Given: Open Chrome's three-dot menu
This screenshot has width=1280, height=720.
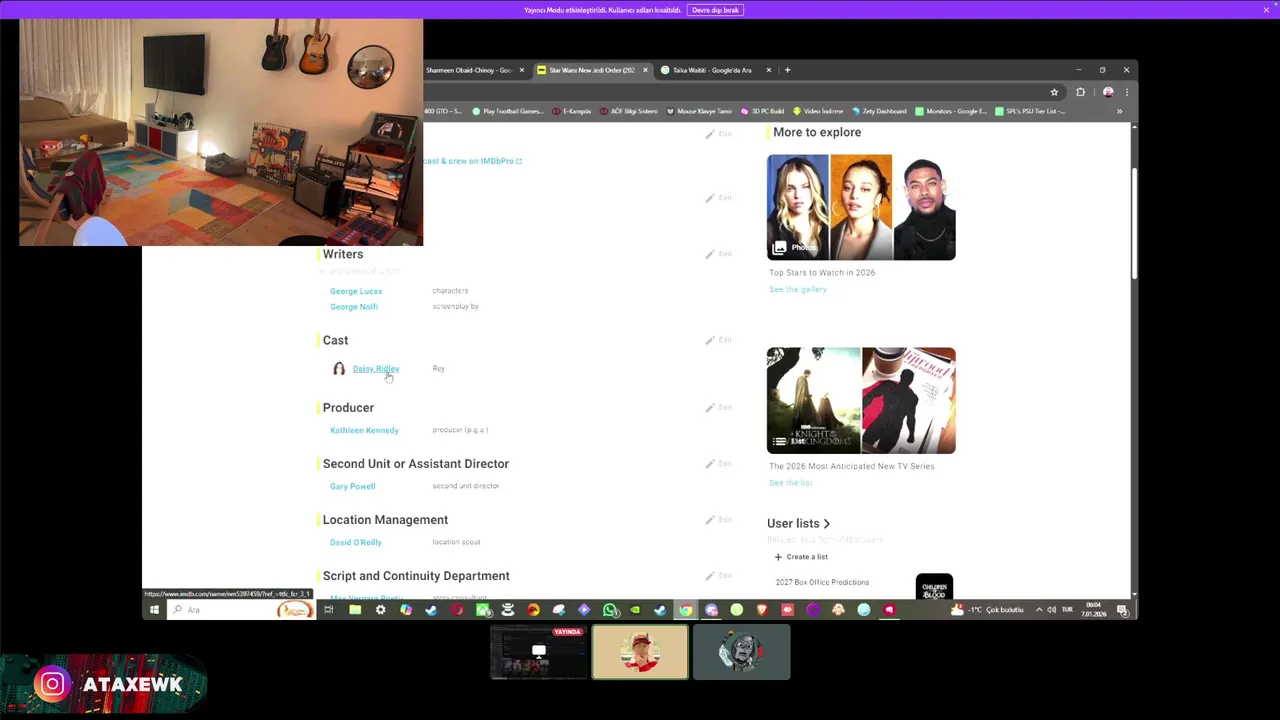Looking at the screenshot, I should (1126, 92).
